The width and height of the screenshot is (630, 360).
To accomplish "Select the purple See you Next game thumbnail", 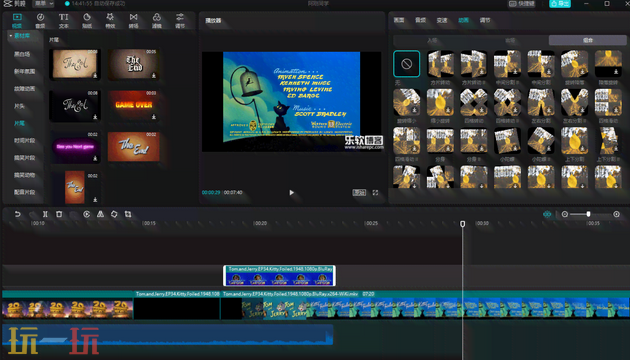I will click(75, 146).
